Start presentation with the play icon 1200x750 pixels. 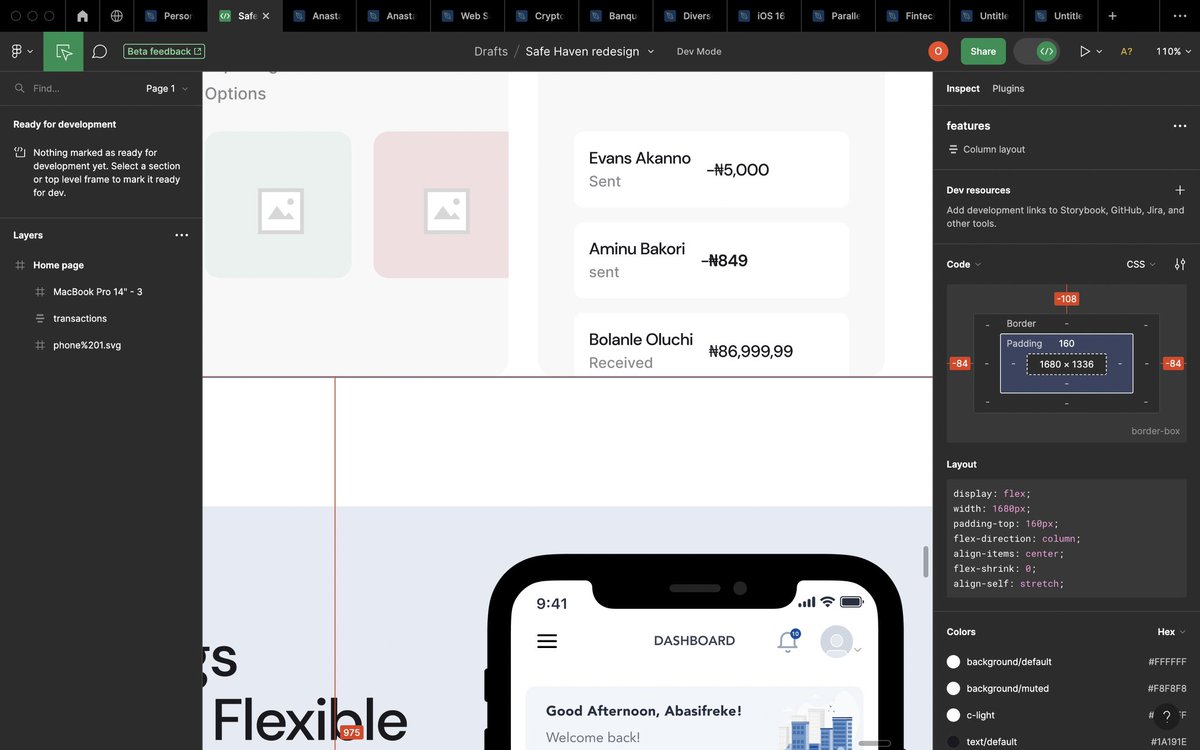1087,51
